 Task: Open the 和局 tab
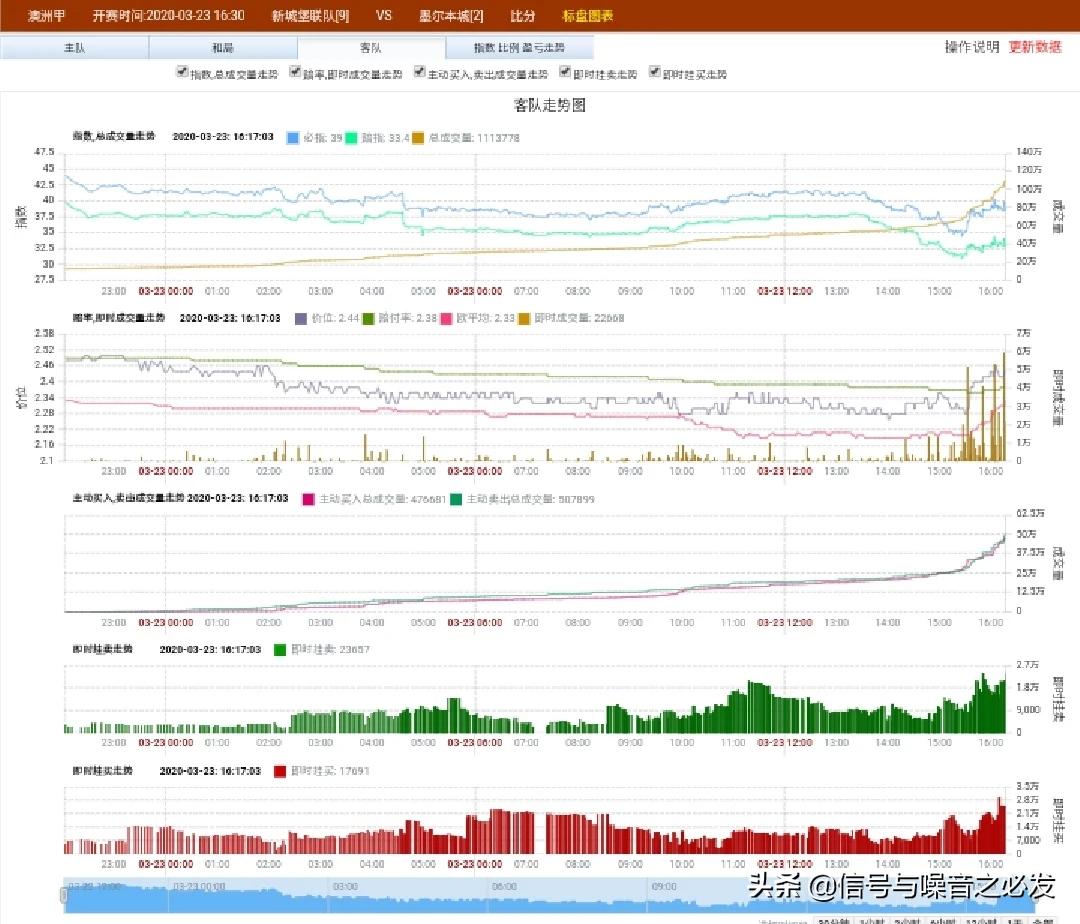[x=223, y=48]
